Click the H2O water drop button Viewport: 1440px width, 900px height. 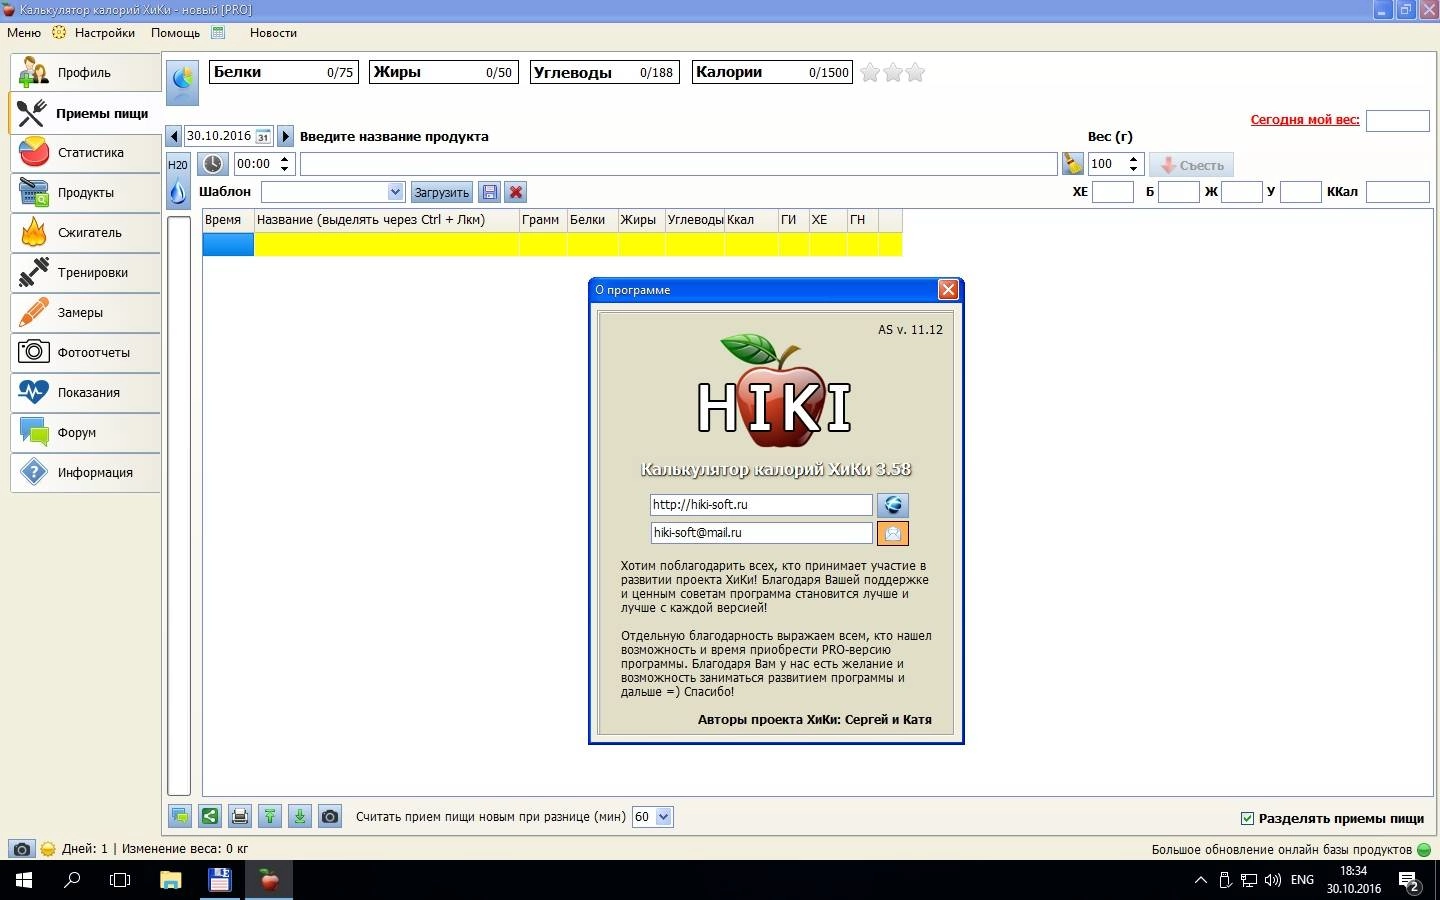(x=178, y=180)
